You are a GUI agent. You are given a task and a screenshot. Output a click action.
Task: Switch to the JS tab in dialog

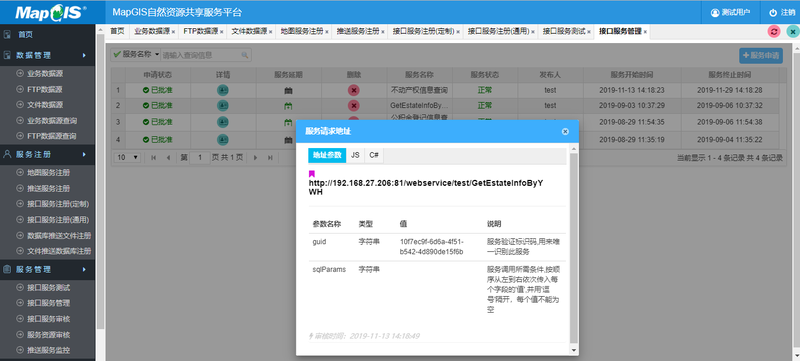355,156
